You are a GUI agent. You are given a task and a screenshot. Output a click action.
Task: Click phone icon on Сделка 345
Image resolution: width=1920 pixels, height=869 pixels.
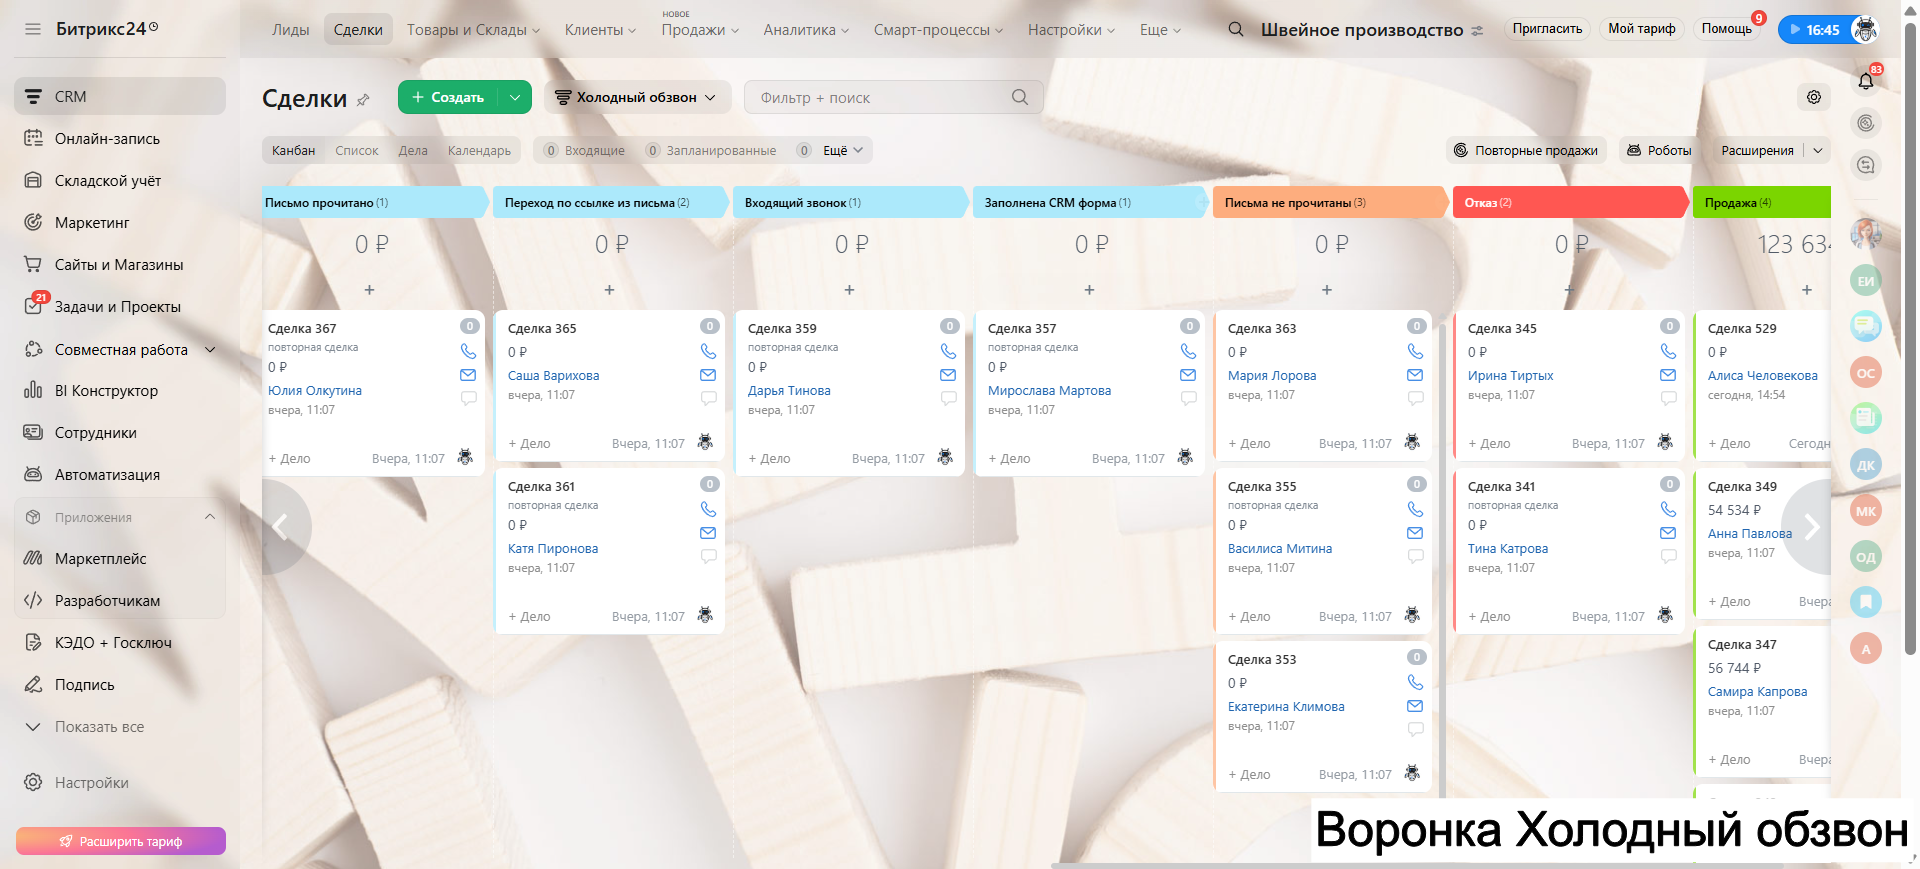[x=1668, y=351]
